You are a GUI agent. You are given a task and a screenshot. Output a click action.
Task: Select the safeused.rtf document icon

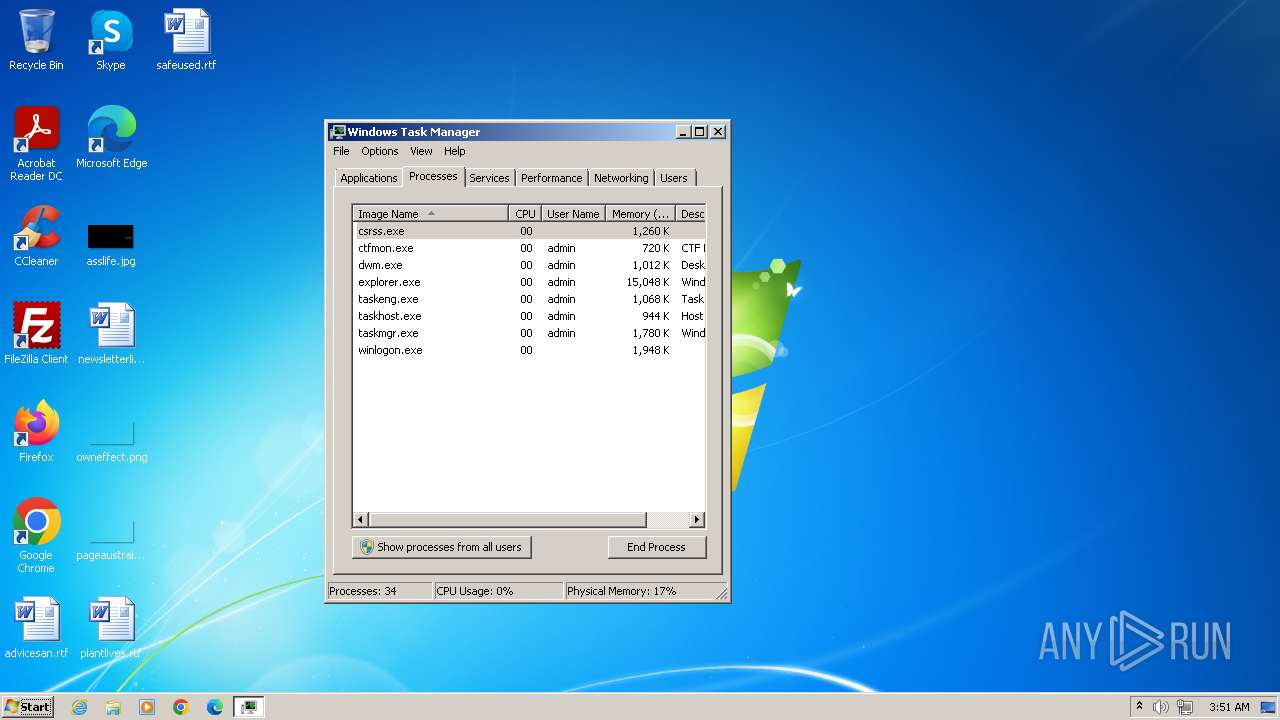pyautogui.click(x=186, y=40)
